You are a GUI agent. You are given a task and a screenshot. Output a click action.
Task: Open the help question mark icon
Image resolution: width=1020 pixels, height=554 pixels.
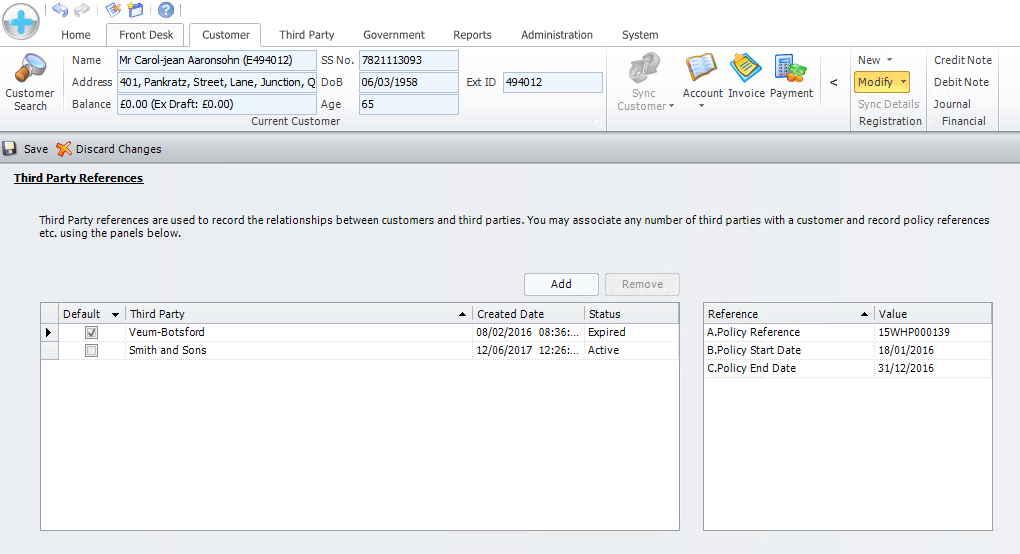point(166,10)
